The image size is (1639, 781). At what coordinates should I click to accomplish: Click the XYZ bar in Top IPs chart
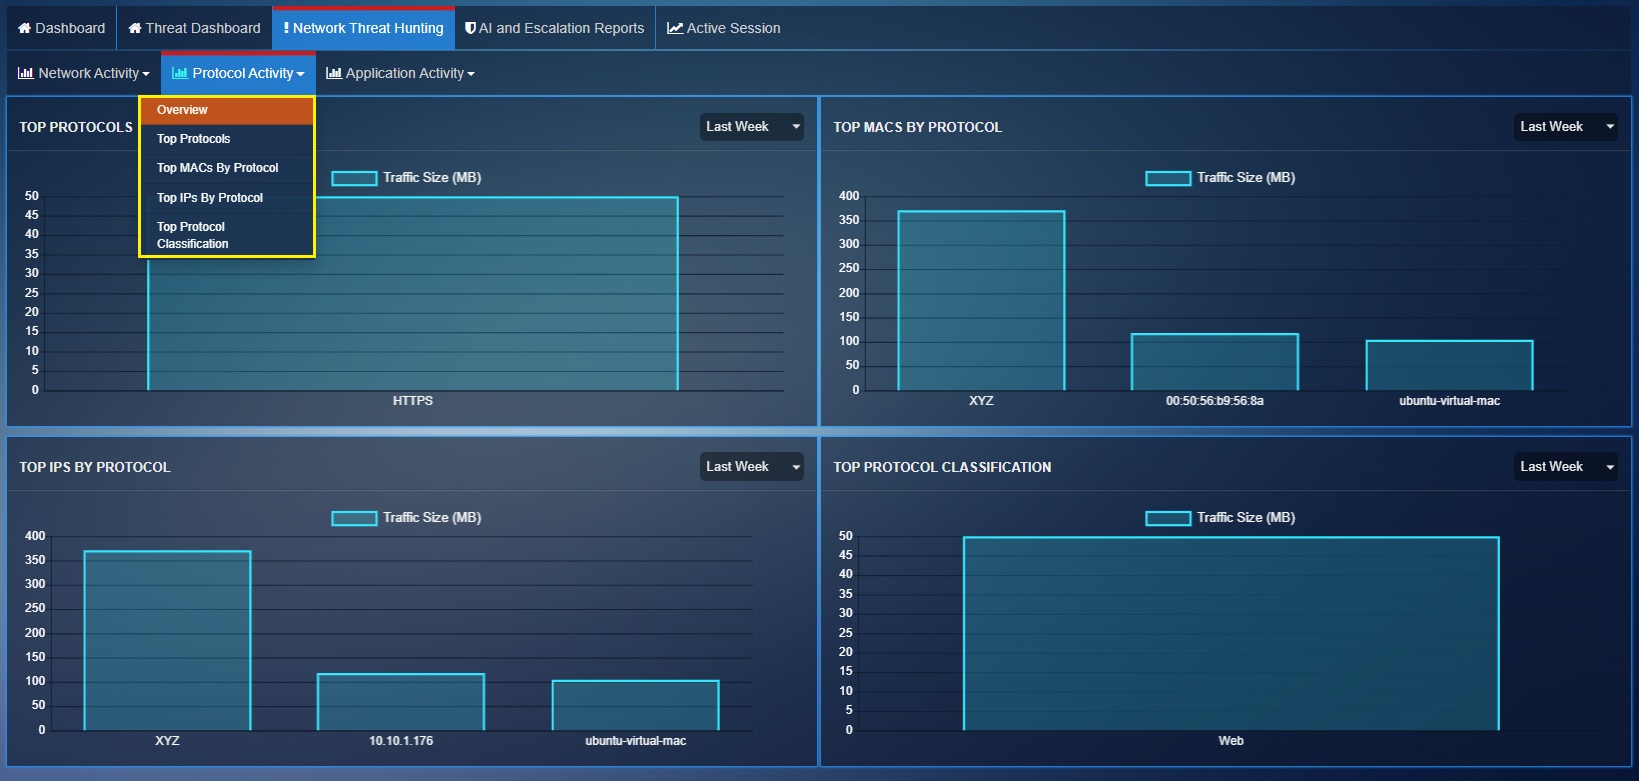pos(167,641)
